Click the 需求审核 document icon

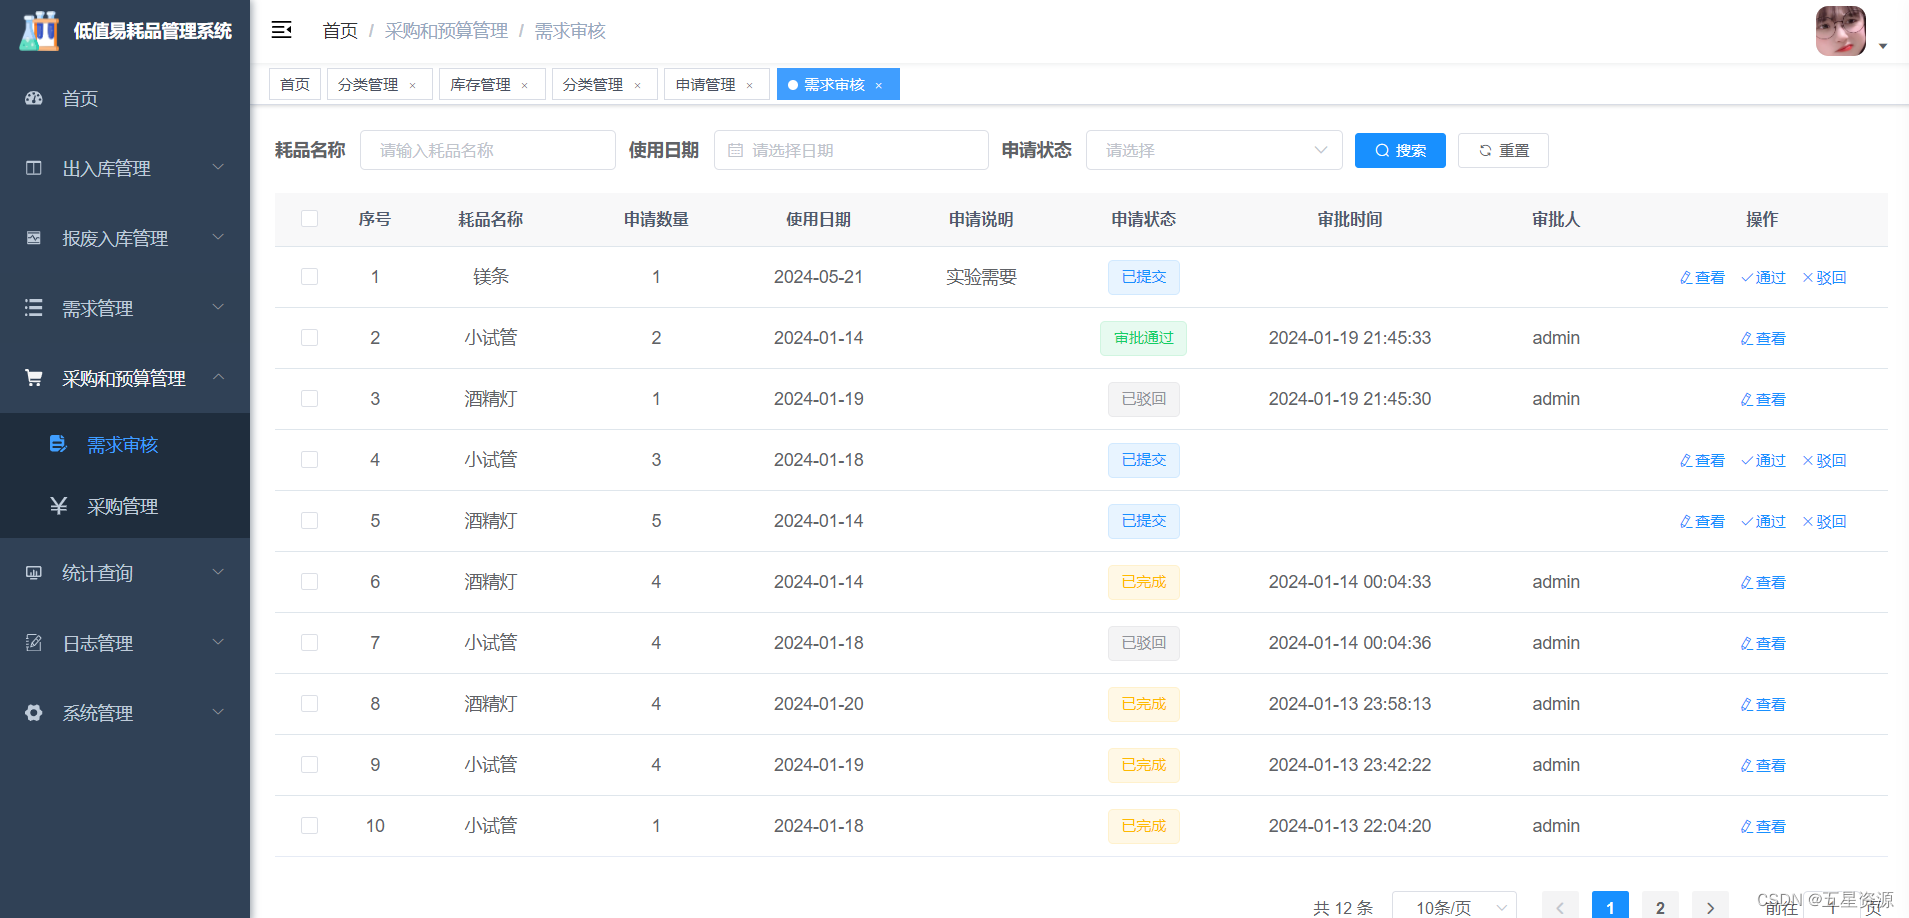point(58,444)
